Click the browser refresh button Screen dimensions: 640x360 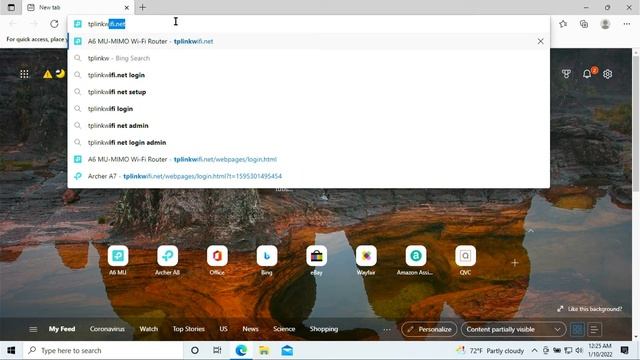click(54, 24)
